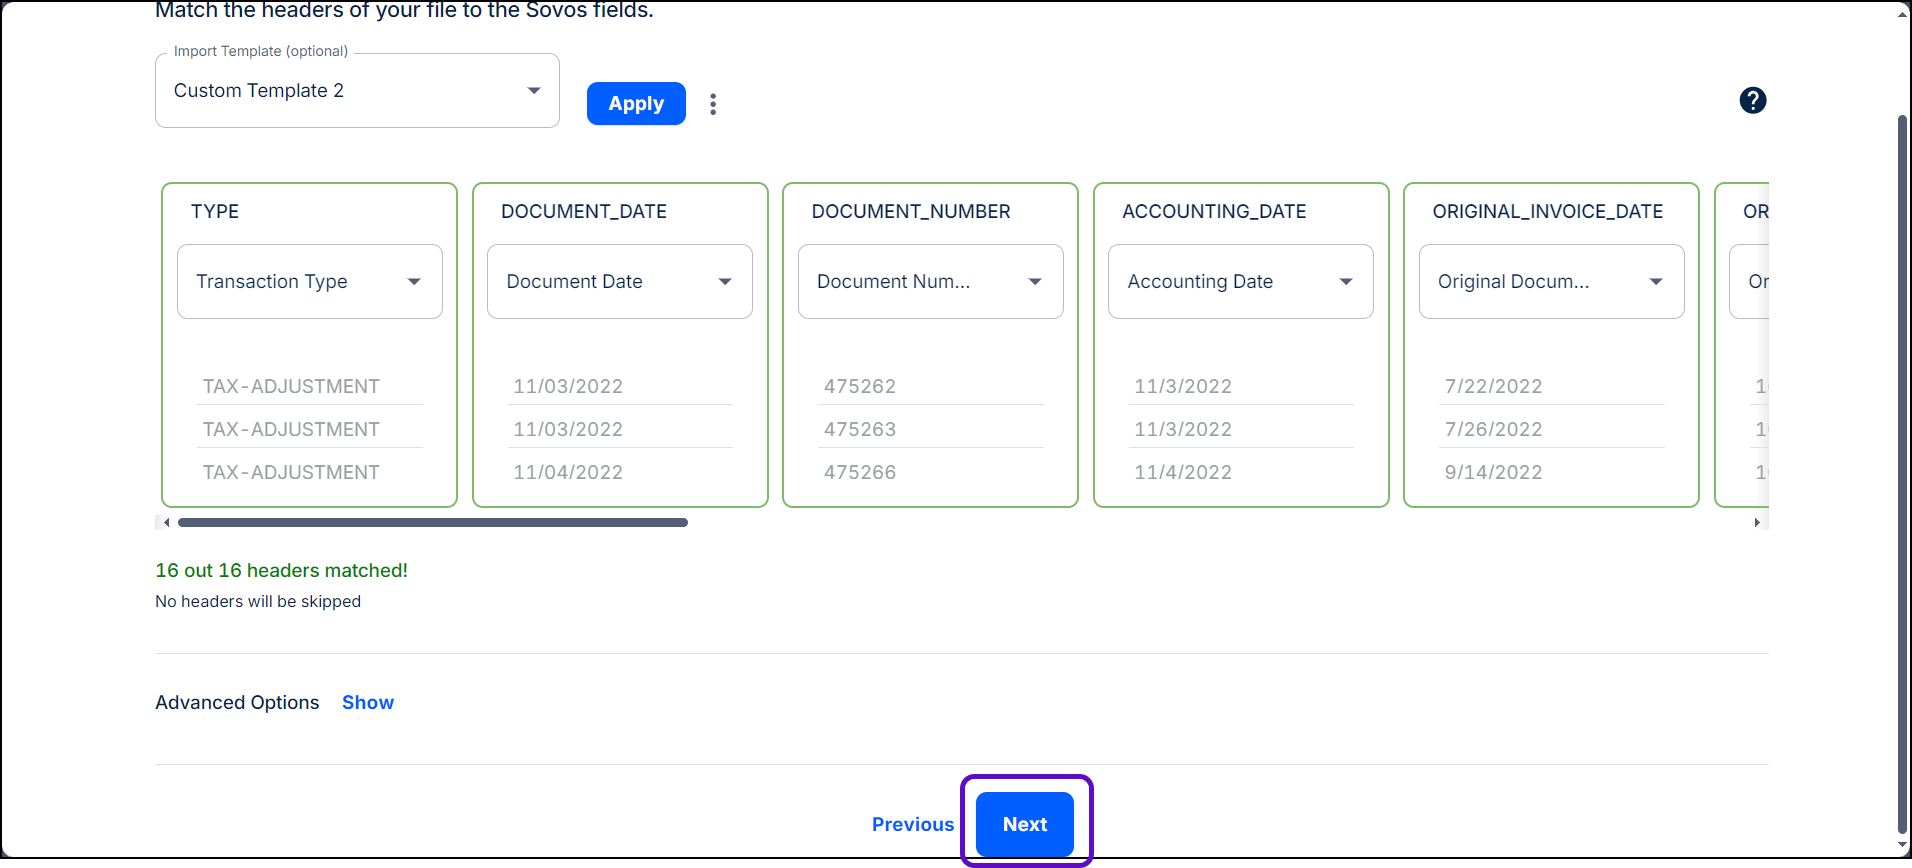Image resolution: width=1912 pixels, height=868 pixels.
Task: Open the Import Template dropdown
Action: coord(357,91)
